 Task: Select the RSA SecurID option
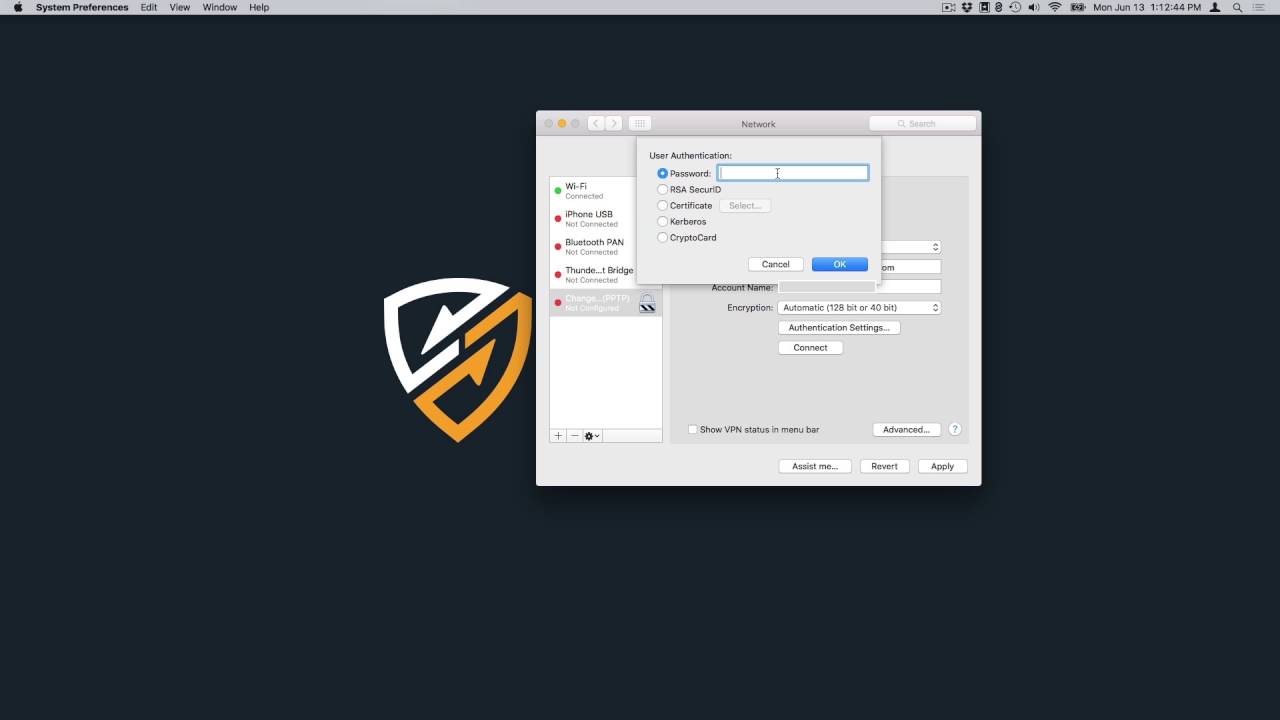point(662,189)
